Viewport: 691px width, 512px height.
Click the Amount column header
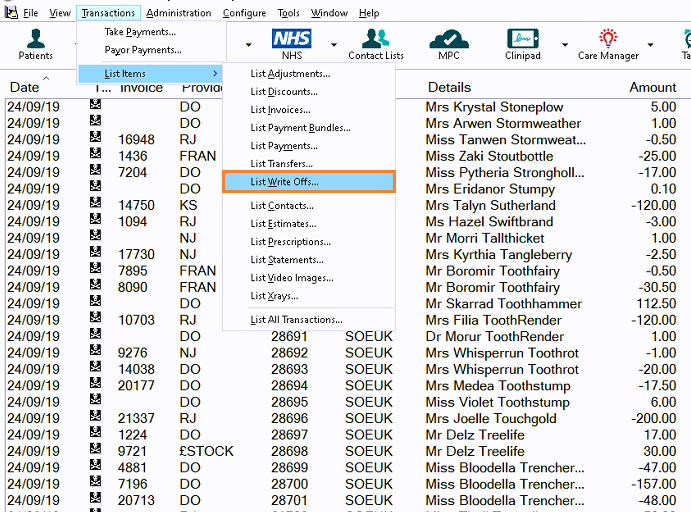pos(652,88)
